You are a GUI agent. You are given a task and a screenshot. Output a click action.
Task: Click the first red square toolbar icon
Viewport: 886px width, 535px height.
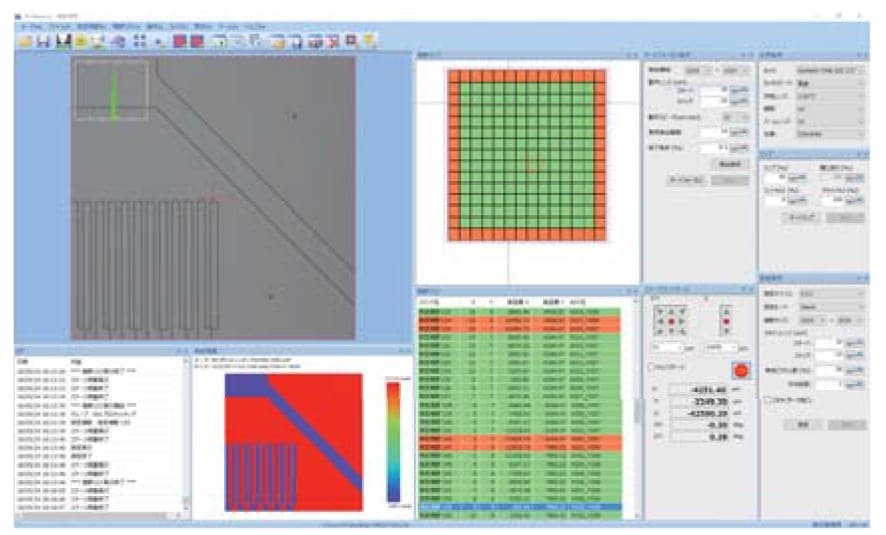[x=181, y=41]
